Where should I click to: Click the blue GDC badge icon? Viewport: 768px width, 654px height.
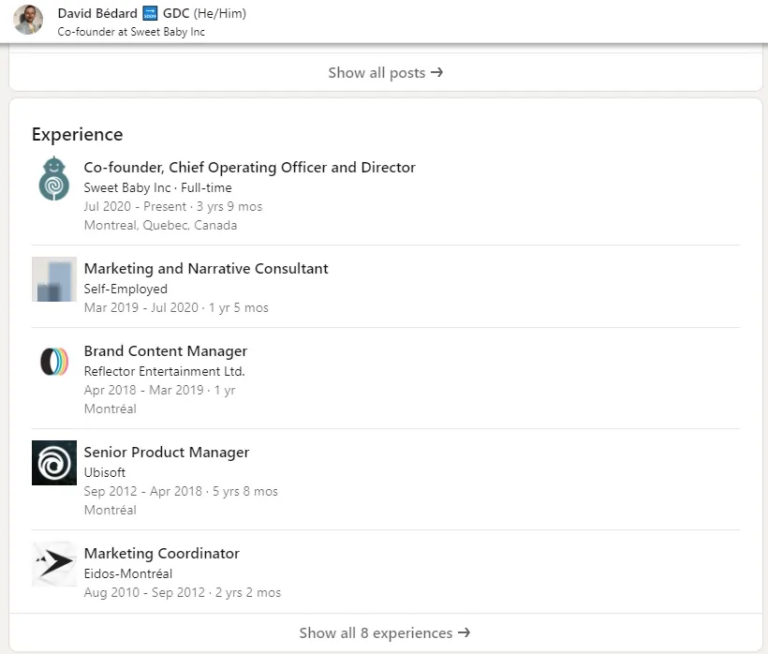pos(150,13)
